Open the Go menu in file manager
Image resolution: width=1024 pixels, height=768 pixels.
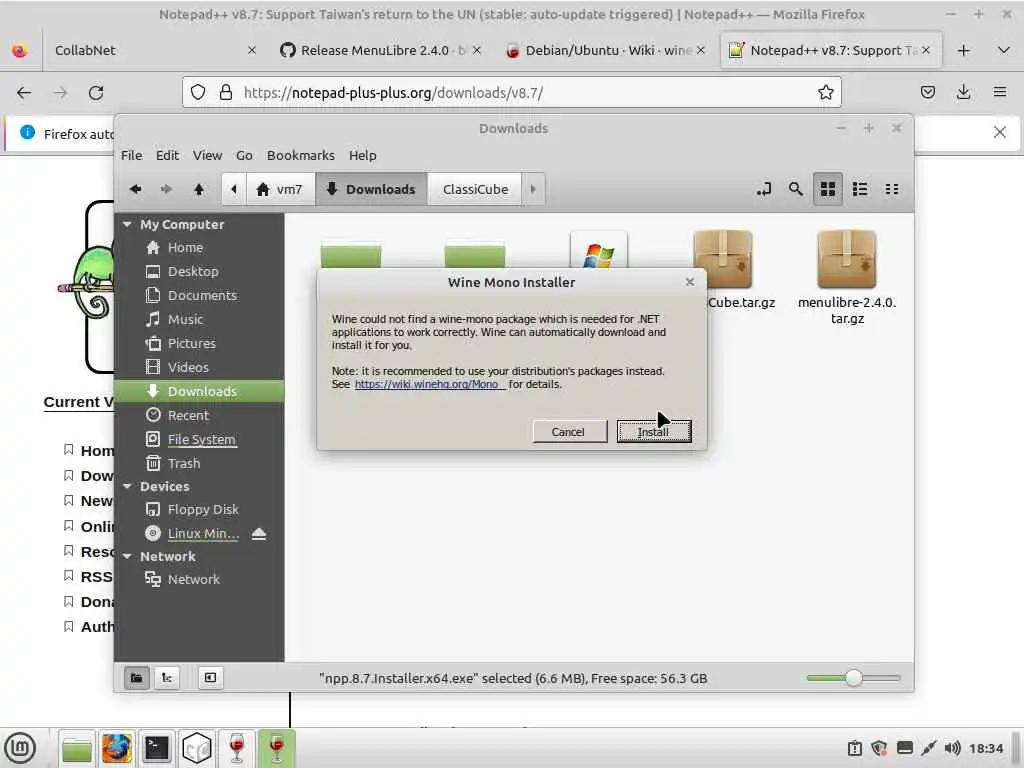244,155
